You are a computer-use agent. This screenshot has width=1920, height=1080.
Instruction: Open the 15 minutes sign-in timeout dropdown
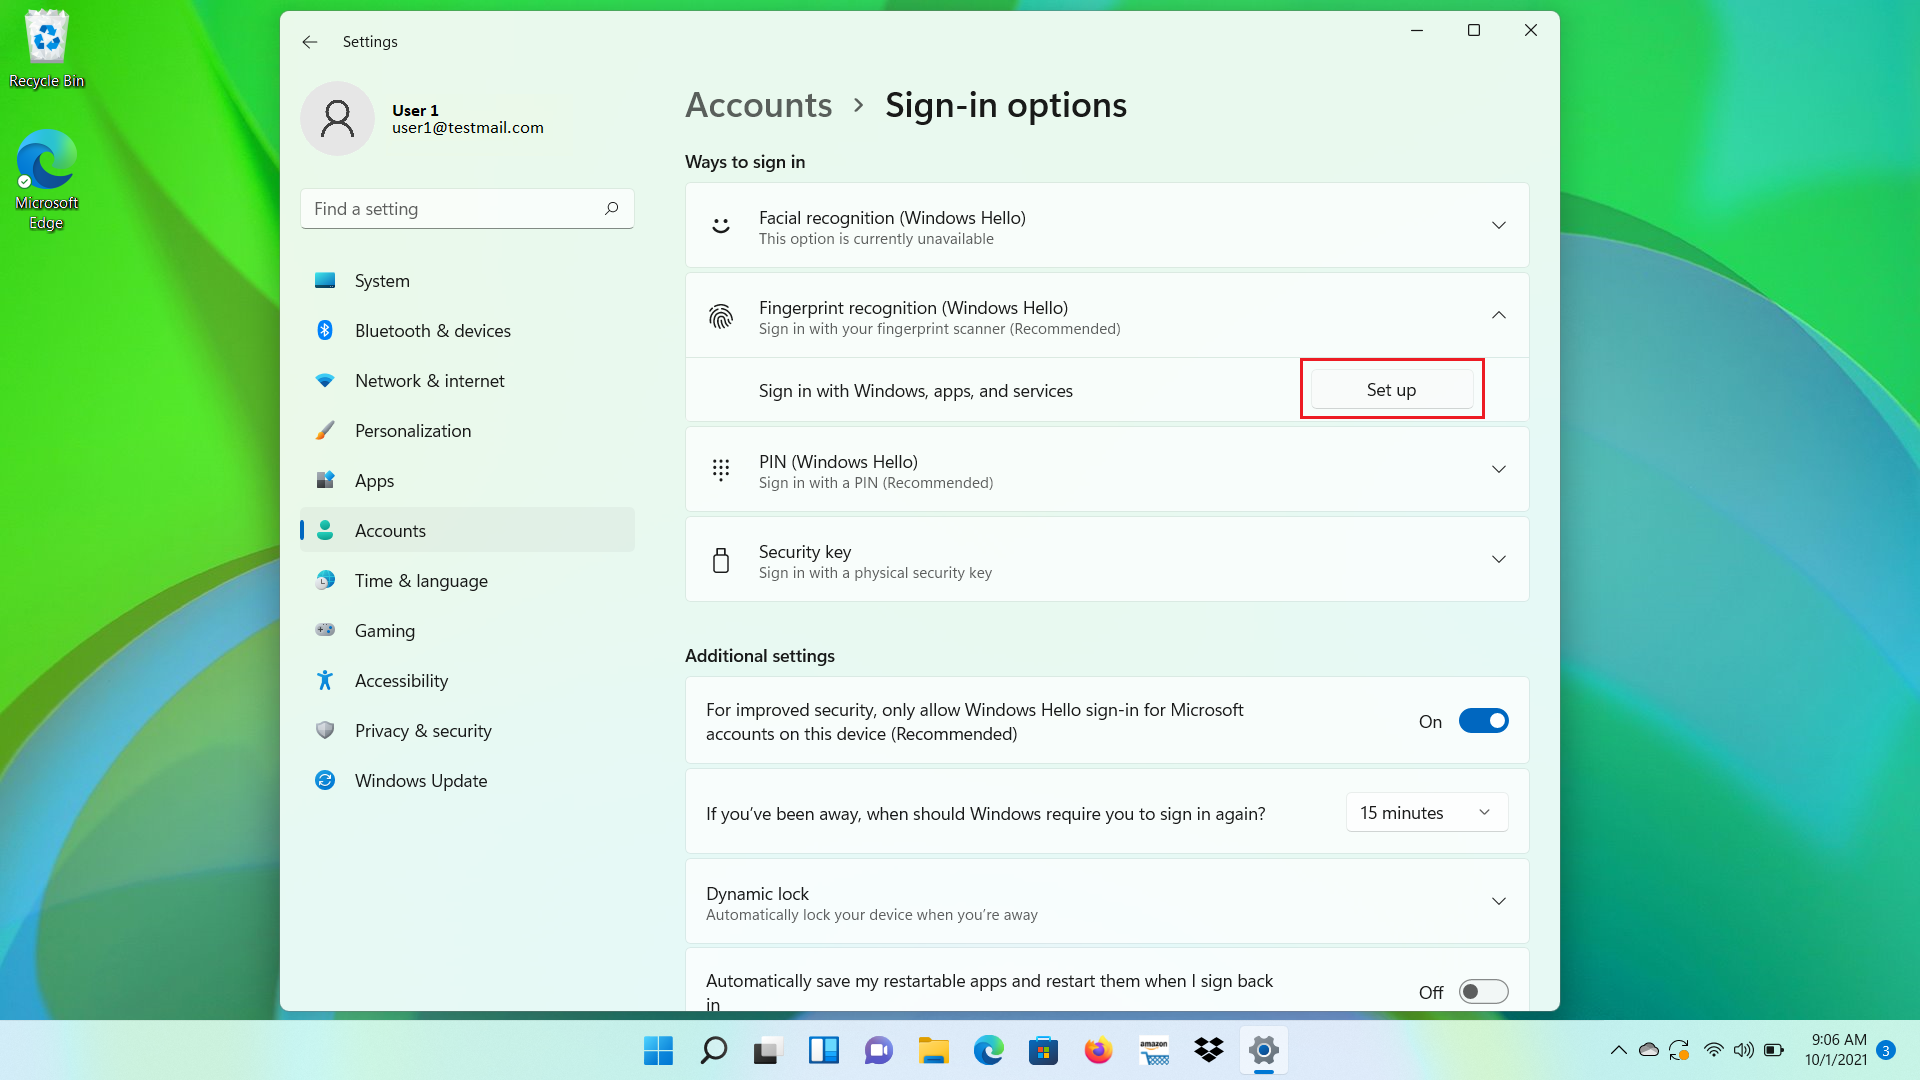click(1426, 812)
